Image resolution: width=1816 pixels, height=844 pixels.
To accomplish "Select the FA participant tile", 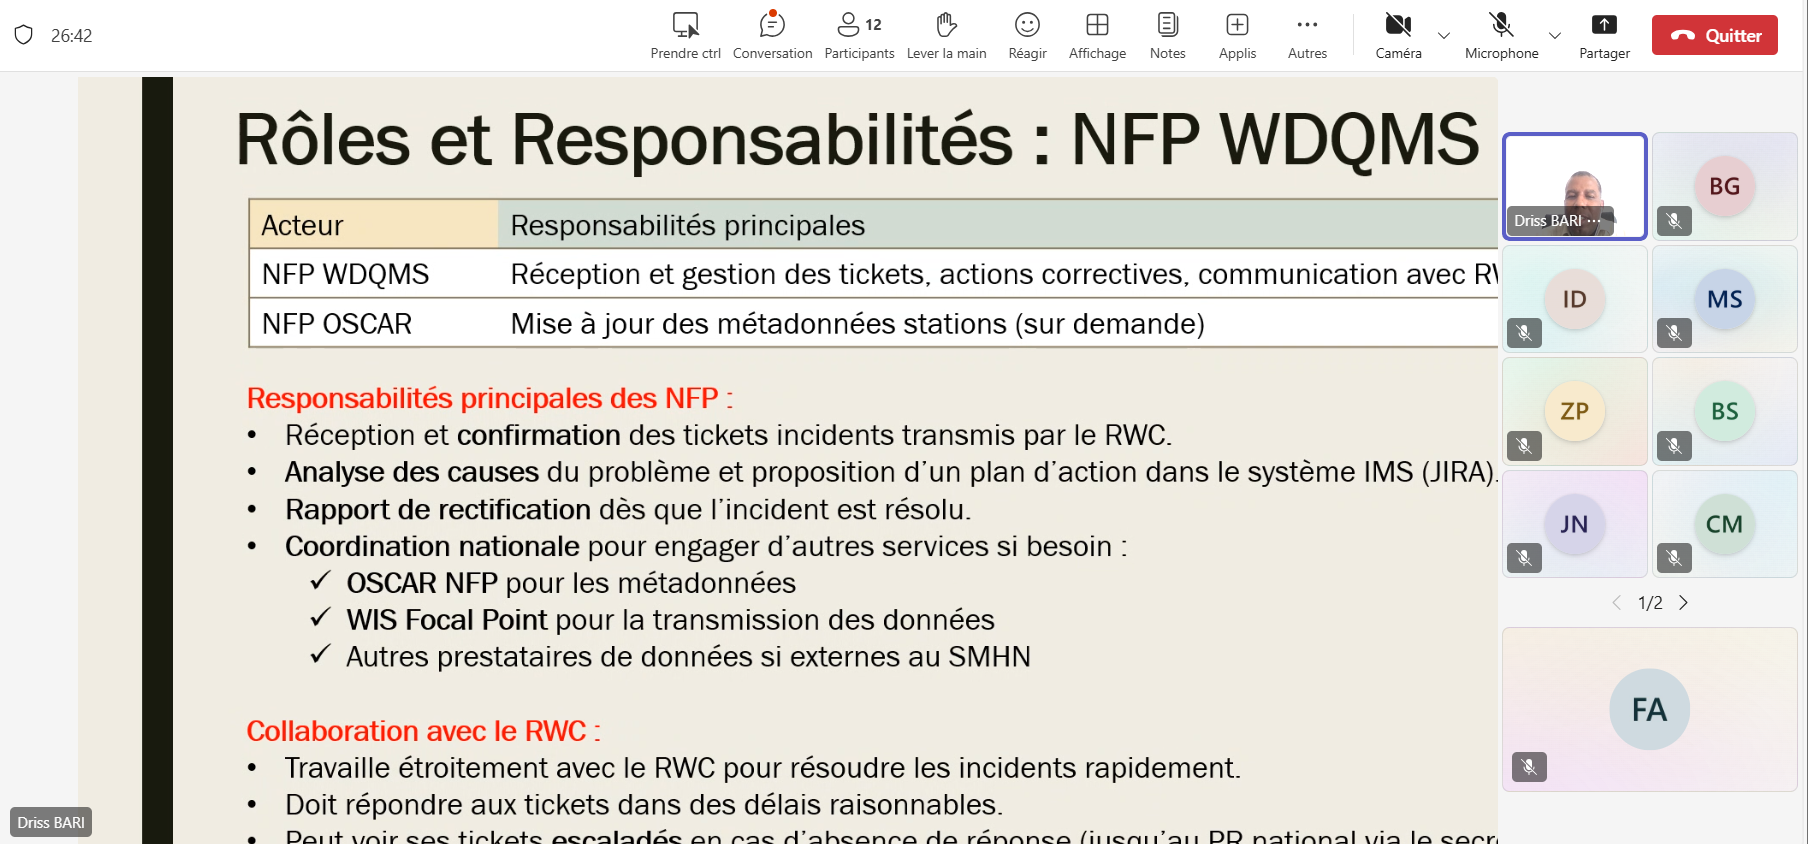I will [x=1649, y=709].
